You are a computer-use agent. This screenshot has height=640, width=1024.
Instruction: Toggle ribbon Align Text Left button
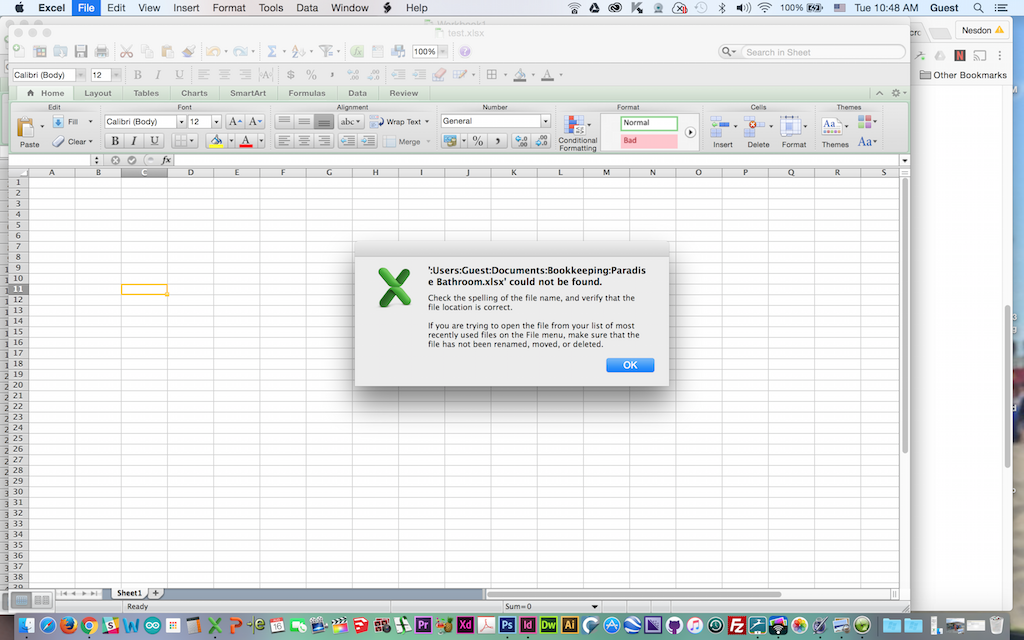pos(283,141)
